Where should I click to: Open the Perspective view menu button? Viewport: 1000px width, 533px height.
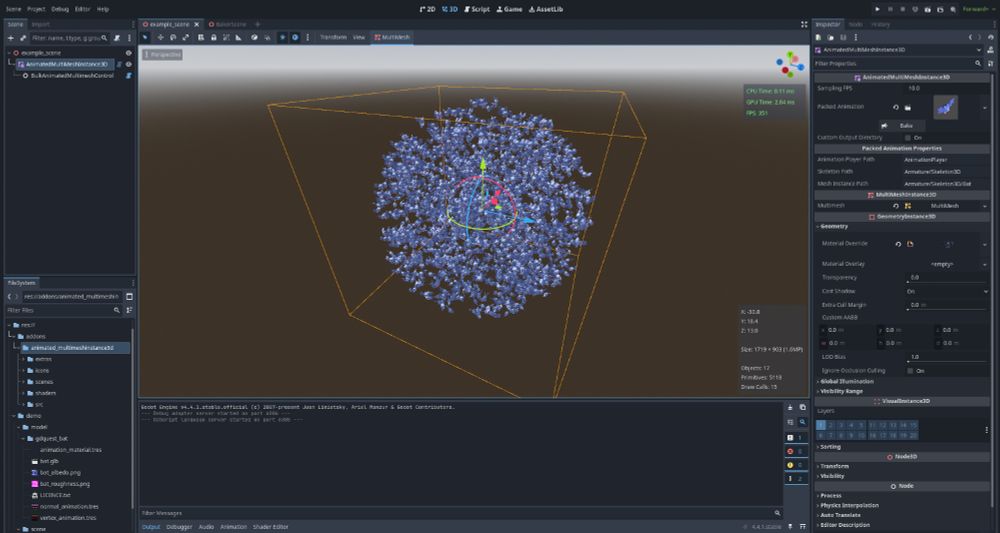(x=163, y=55)
